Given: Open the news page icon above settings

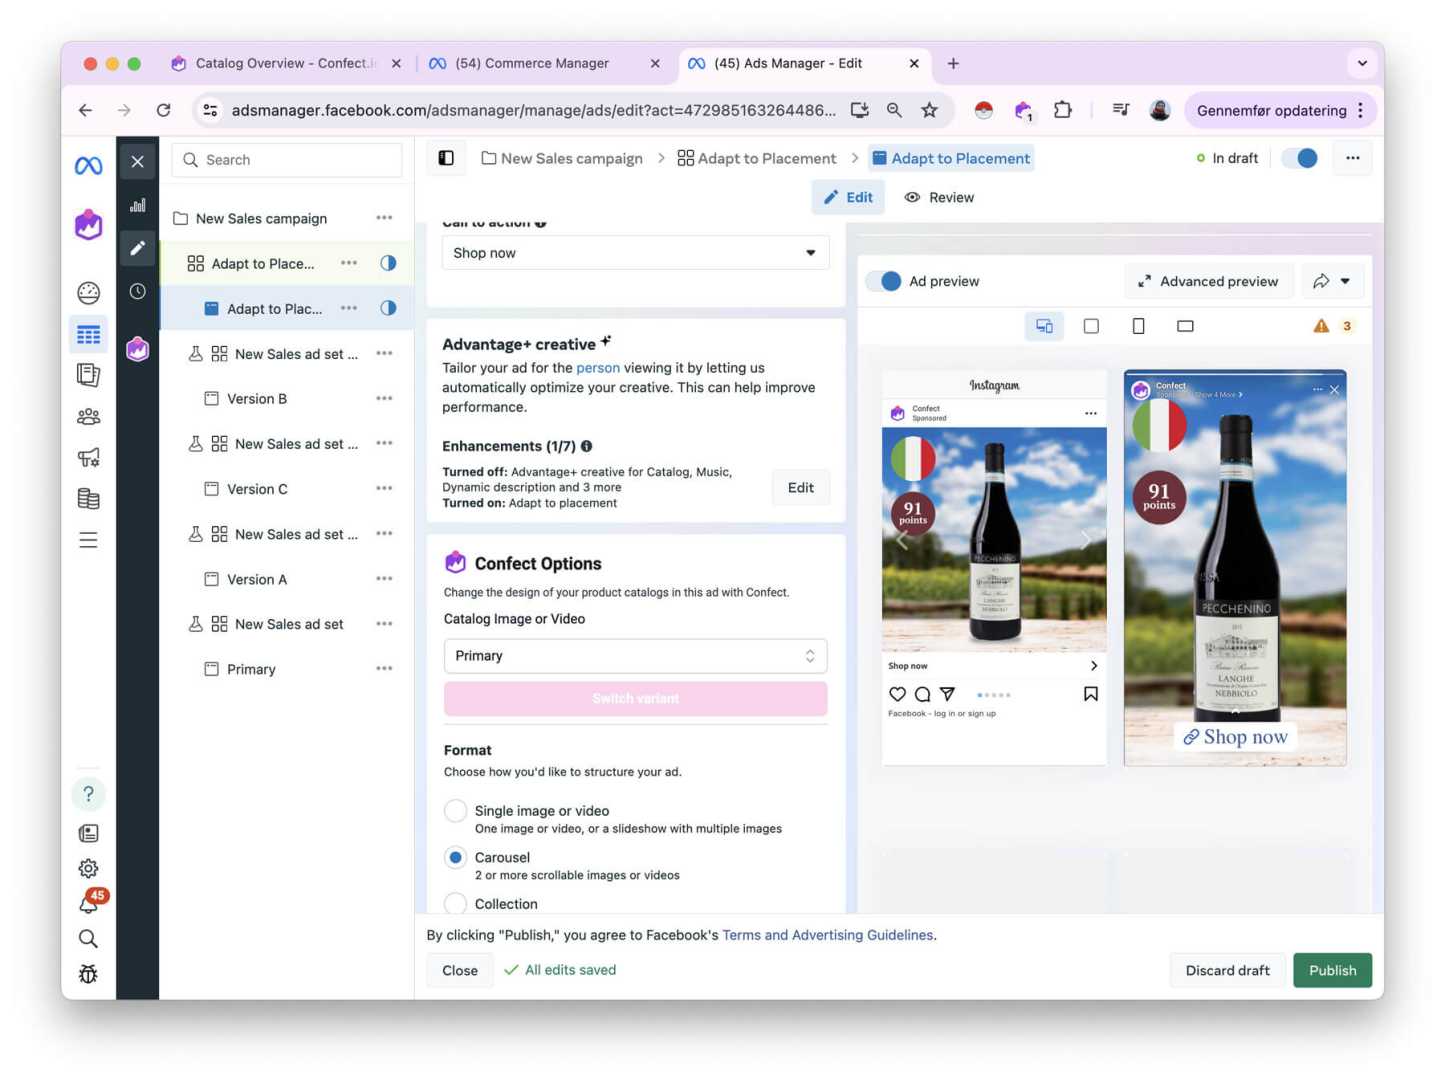Looking at the screenshot, I should click(x=88, y=833).
